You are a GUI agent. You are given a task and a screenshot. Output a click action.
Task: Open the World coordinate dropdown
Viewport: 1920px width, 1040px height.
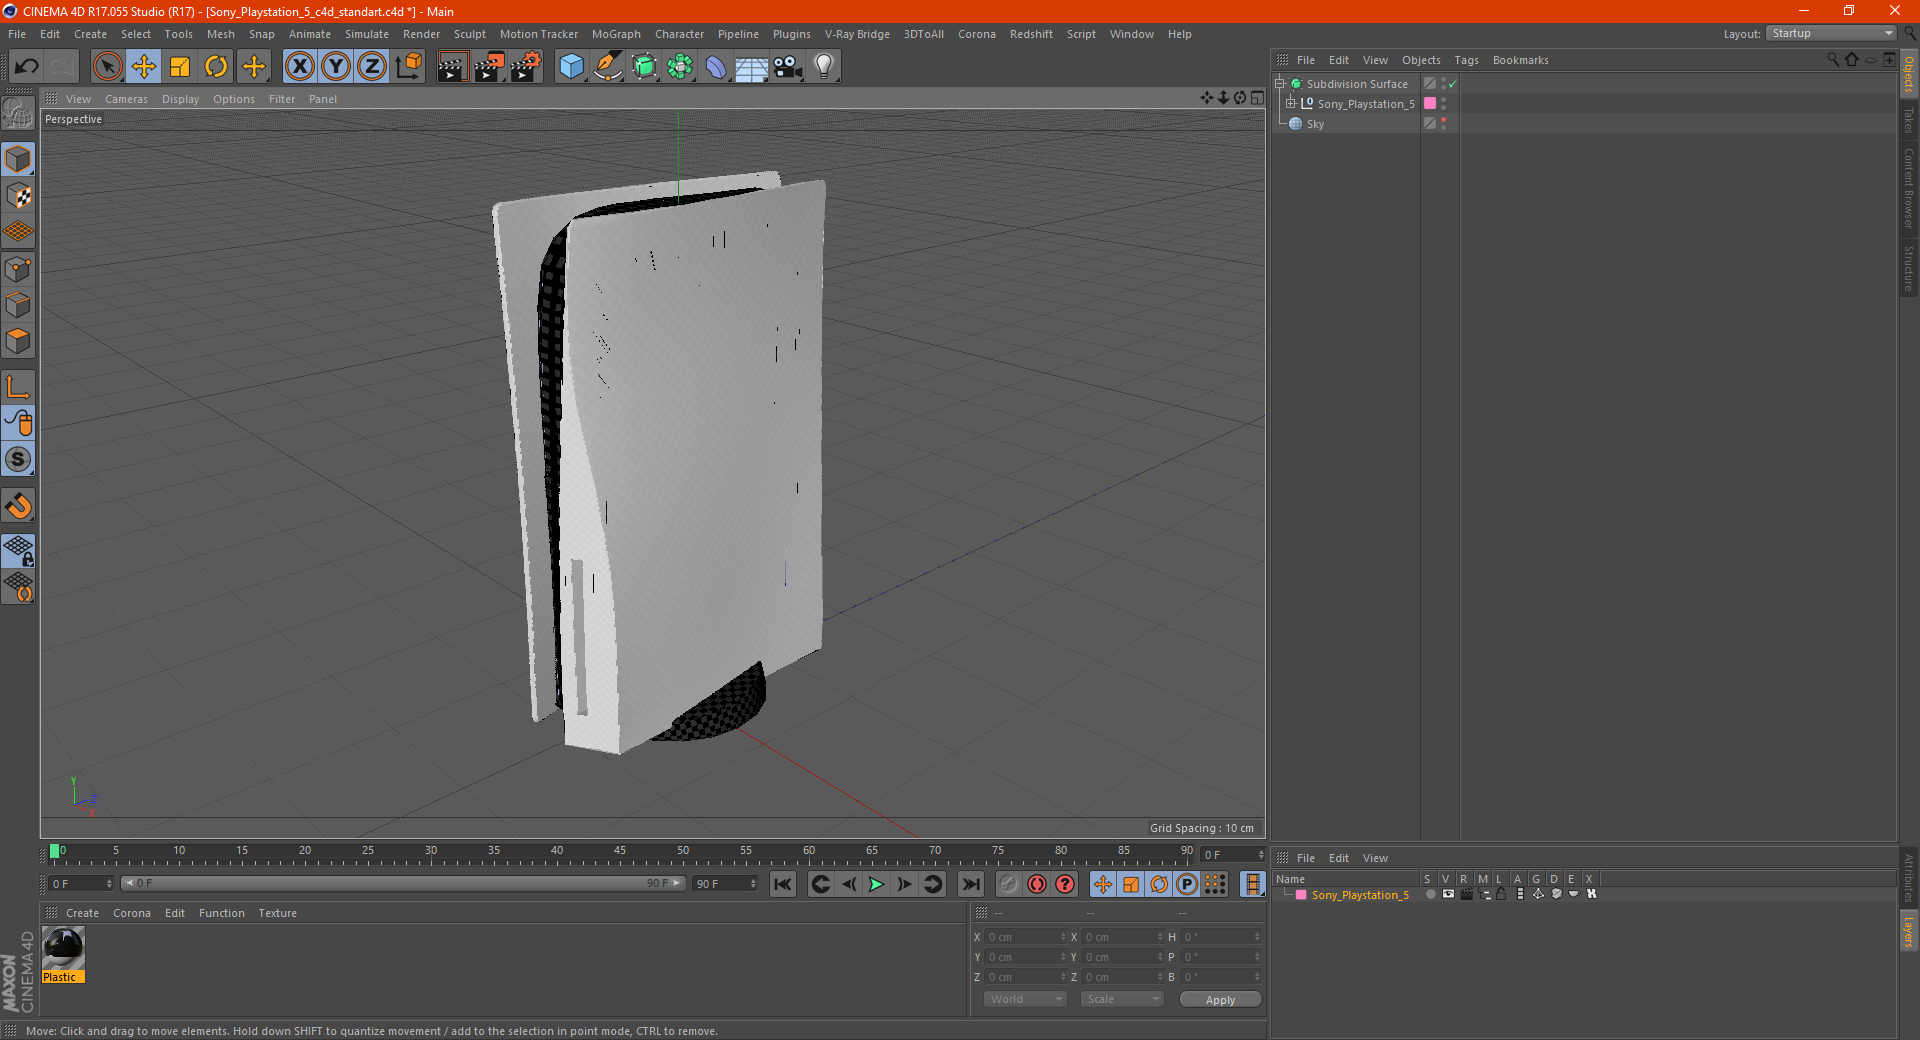(1025, 999)
